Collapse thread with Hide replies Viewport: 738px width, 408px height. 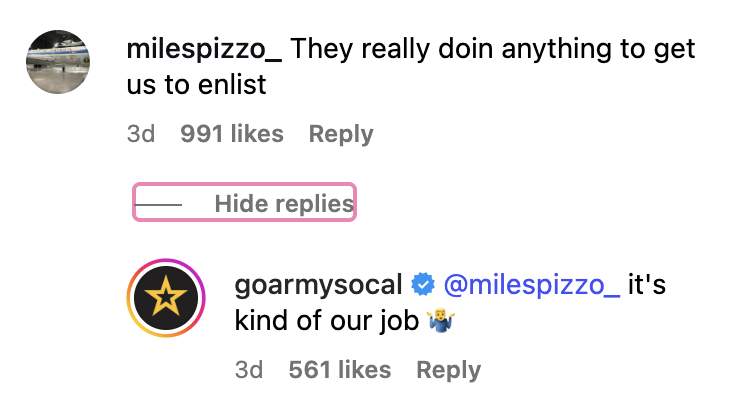[284, 204]
